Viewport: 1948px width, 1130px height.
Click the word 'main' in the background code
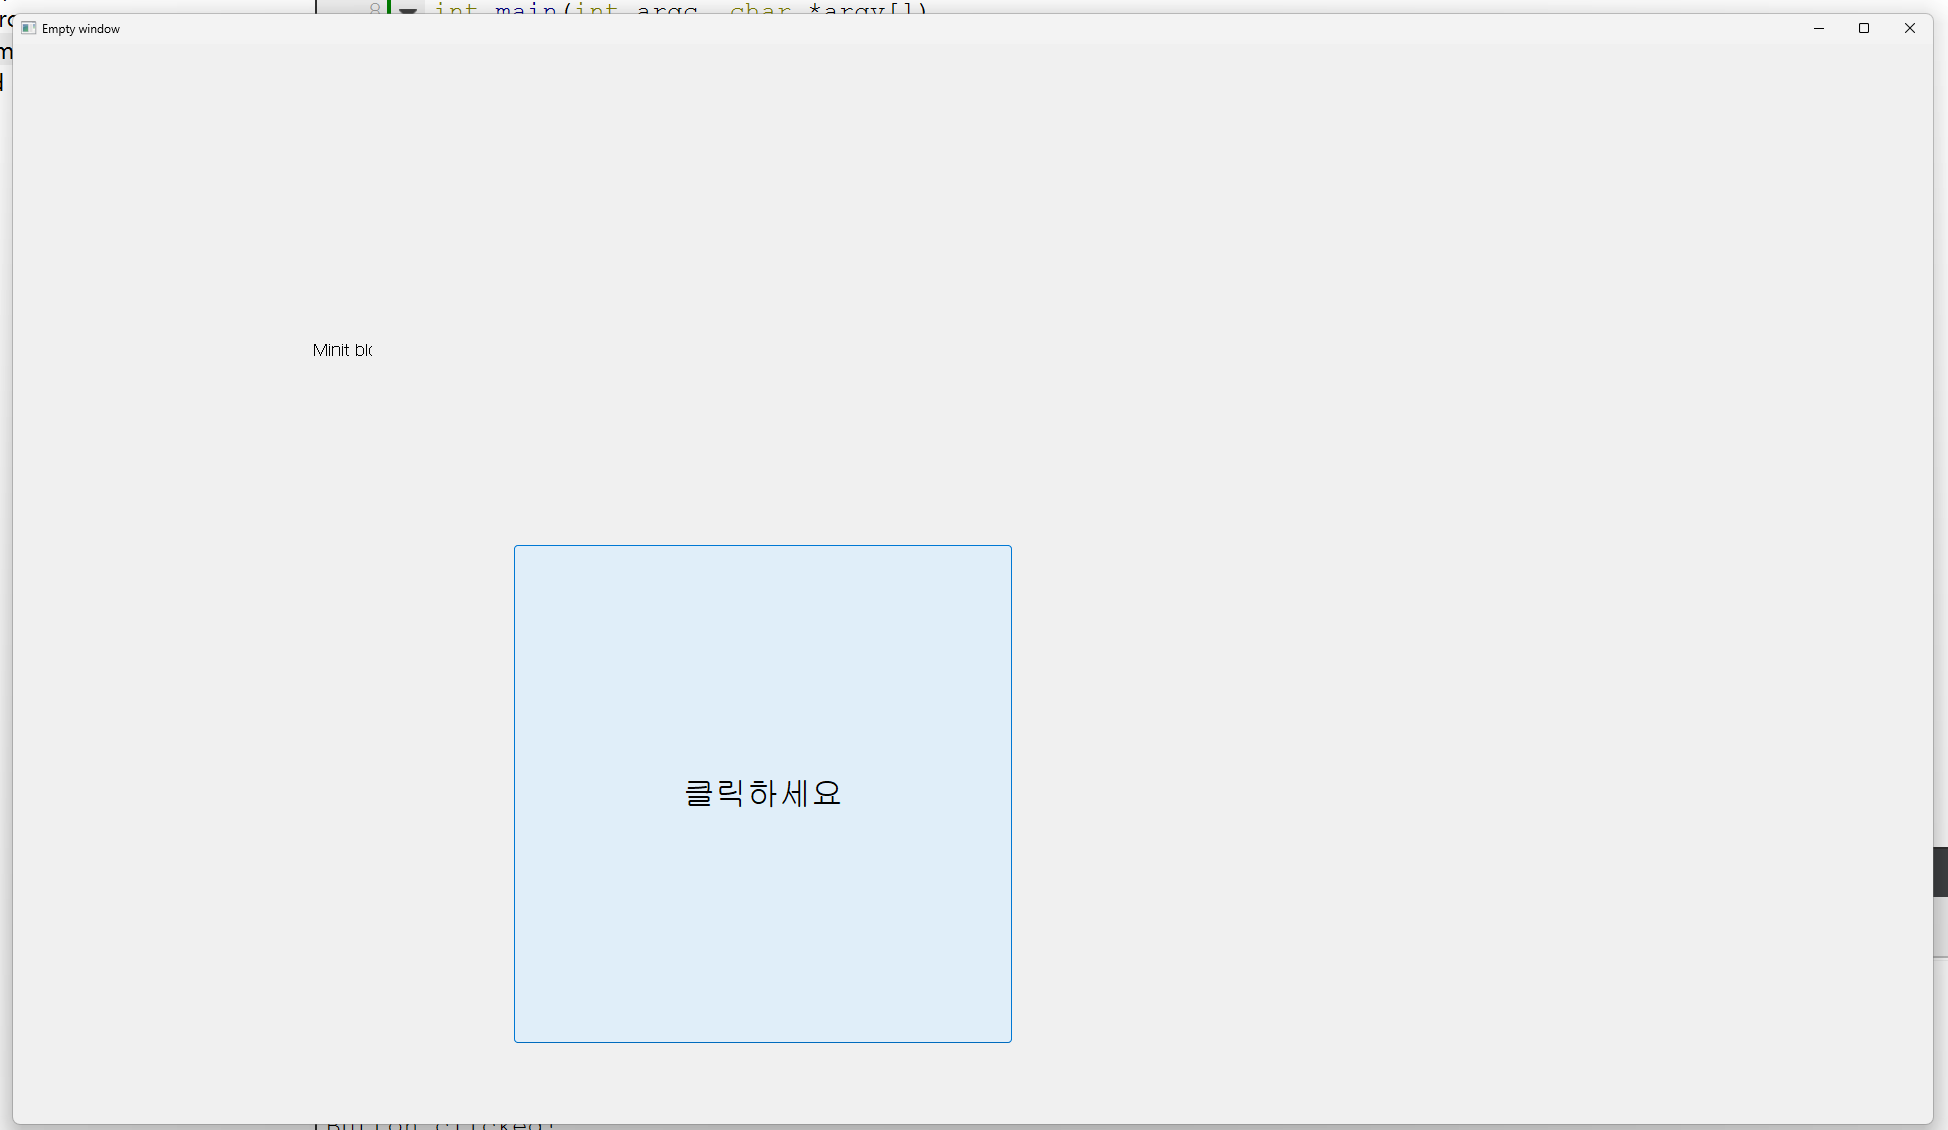pyautogui.click(x=525, y=8)
